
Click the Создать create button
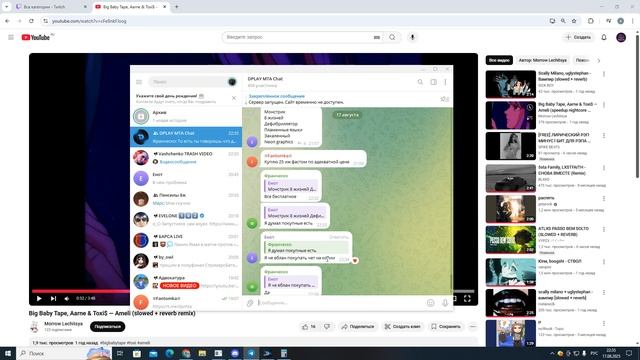tap(578, 37)
